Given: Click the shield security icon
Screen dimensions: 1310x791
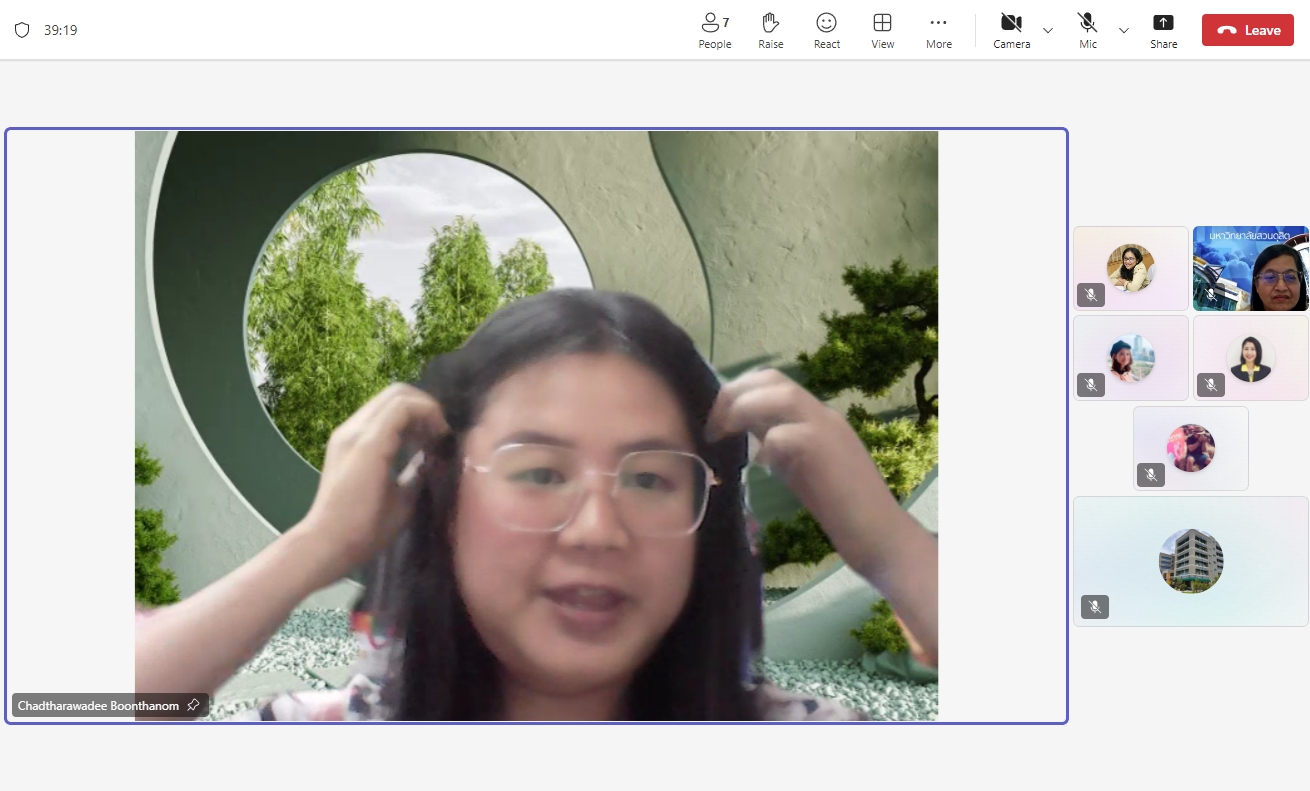Looking at the screenshot, I should (22, 30).
